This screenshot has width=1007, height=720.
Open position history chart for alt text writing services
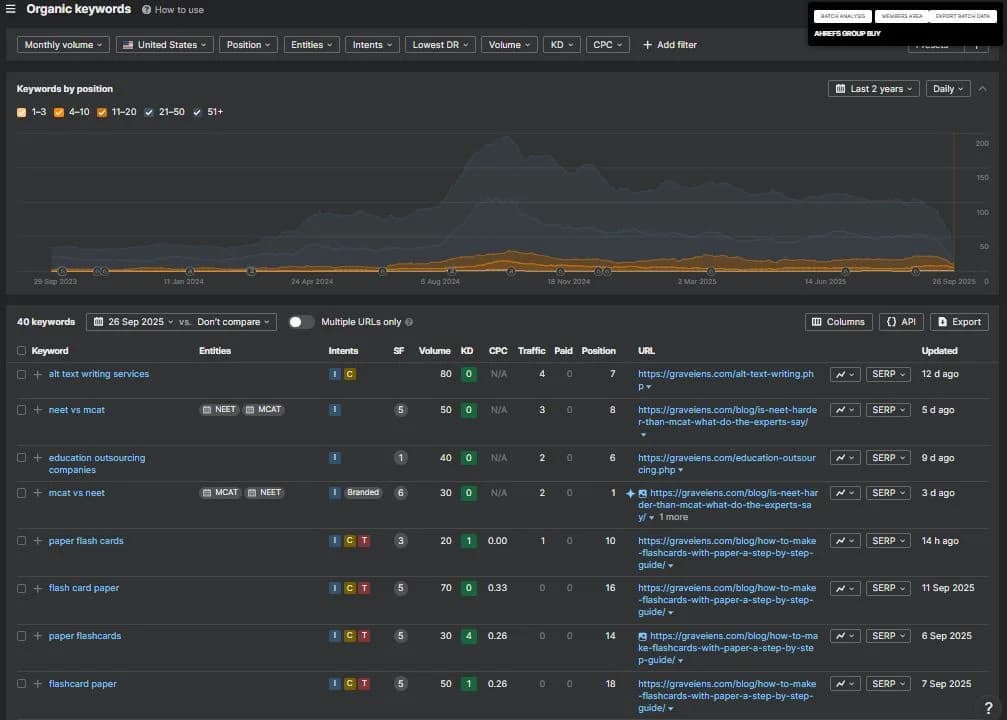845,374
